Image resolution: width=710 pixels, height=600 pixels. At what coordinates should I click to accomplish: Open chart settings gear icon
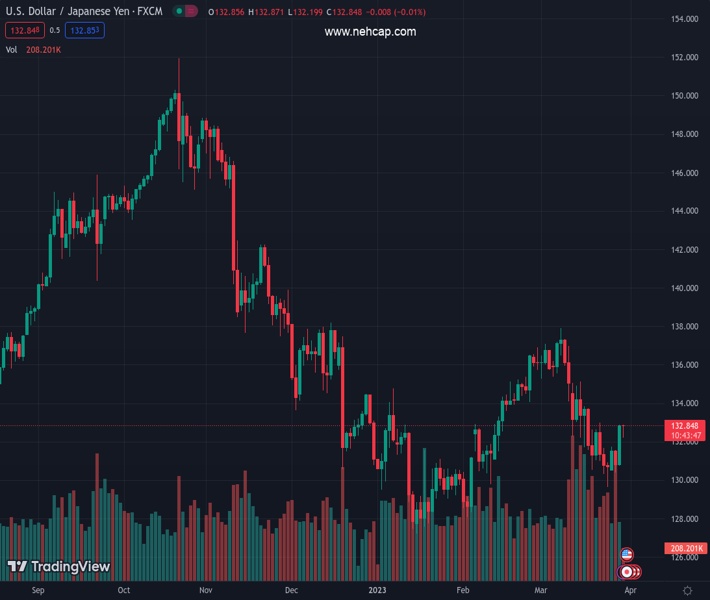686,591
